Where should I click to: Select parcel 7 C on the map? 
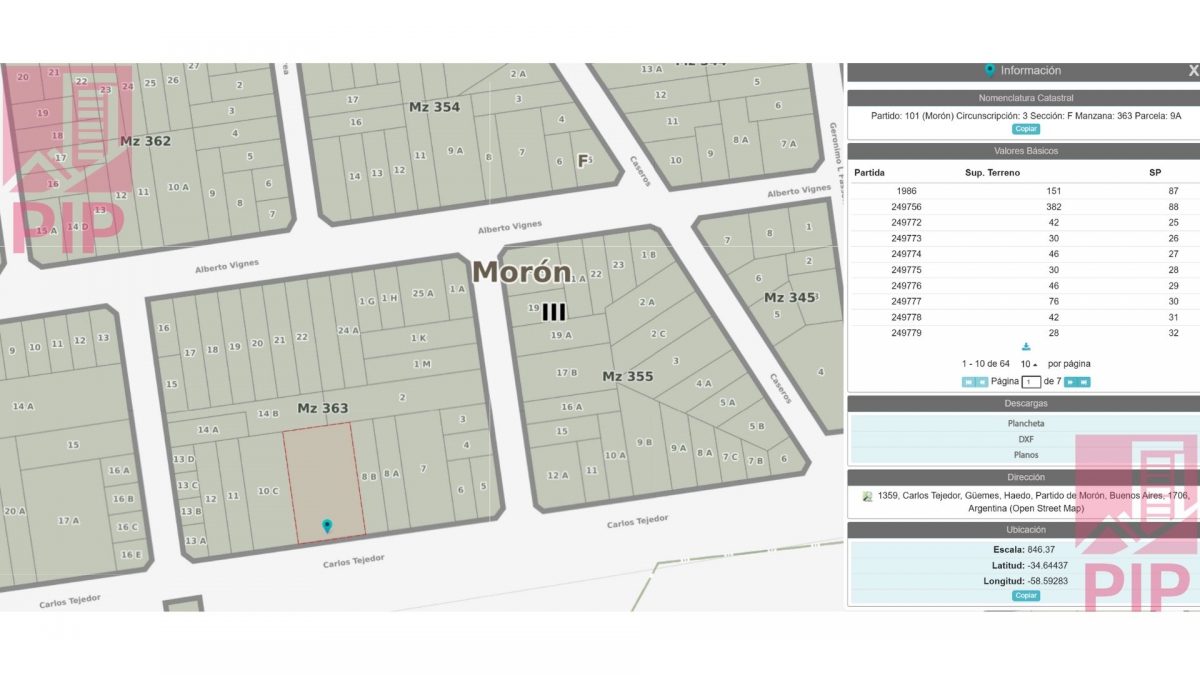(x=730, y=458)
